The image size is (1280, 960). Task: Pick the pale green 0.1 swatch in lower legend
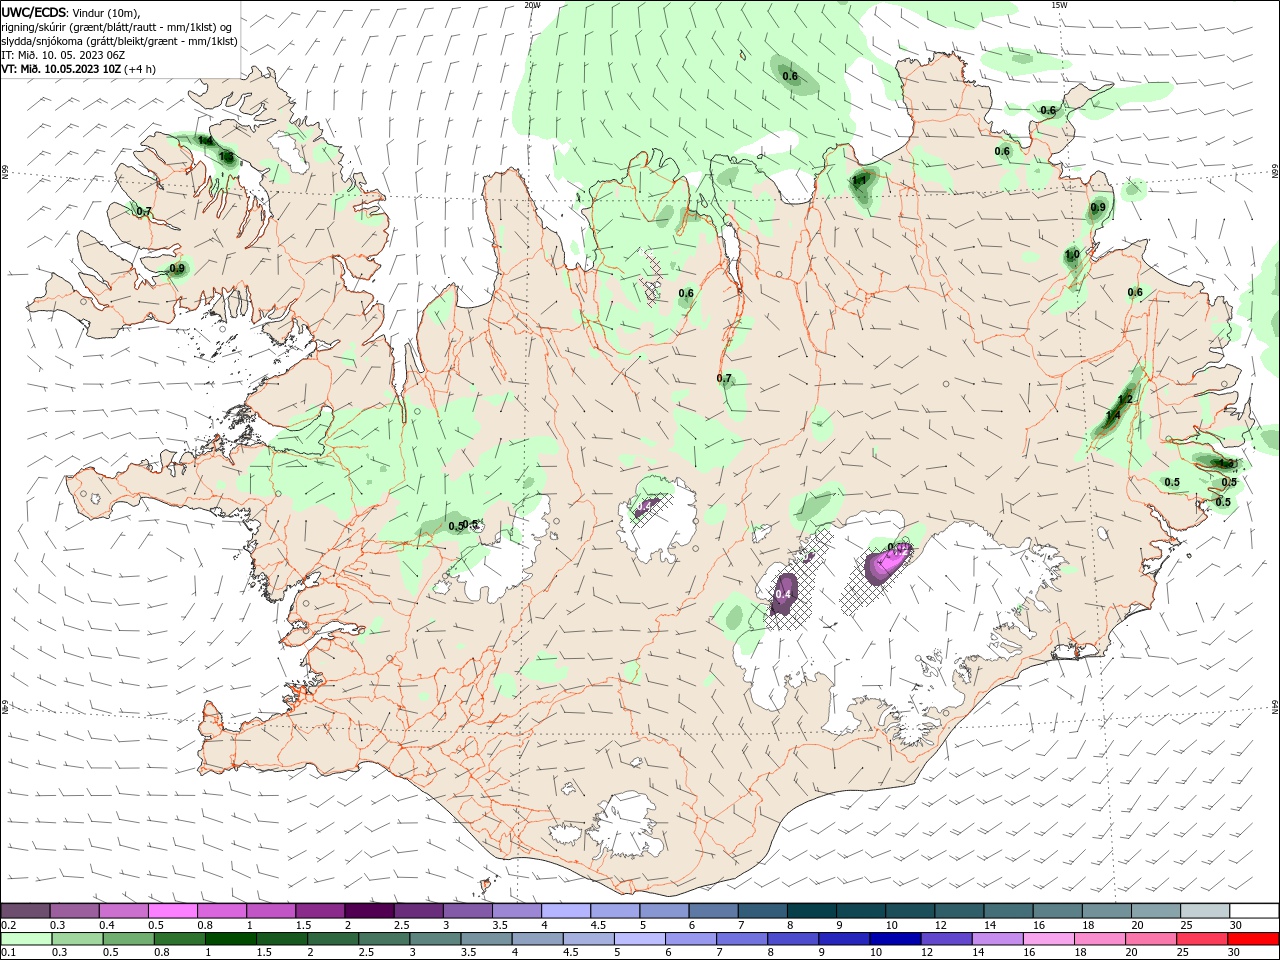pyautogui.click(x=25, y=939)
